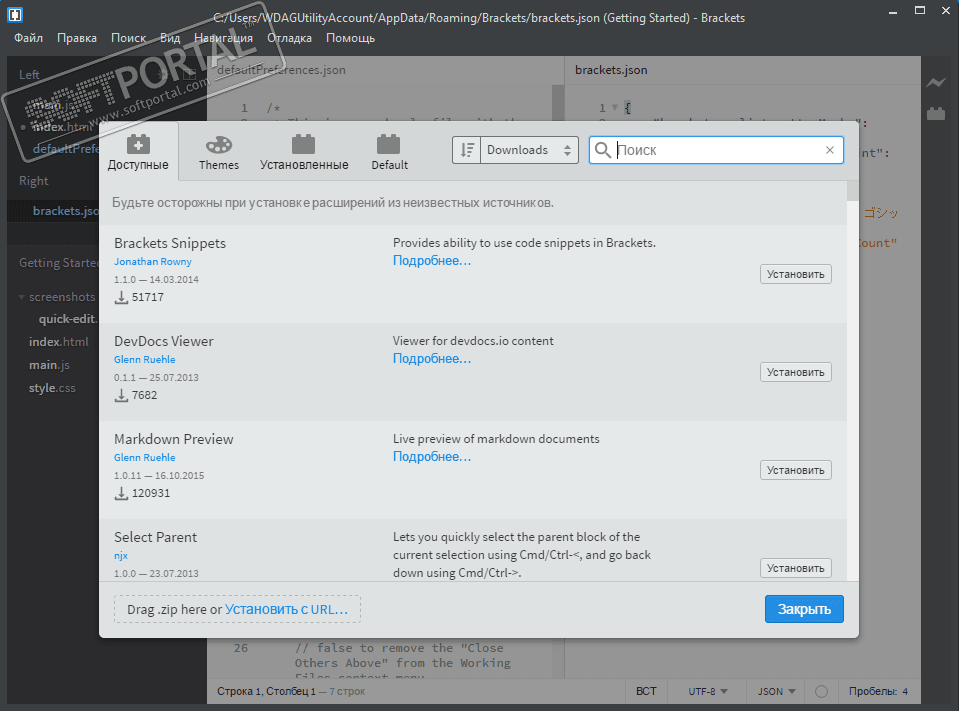Click the cursor position Строка 1, Столбец 1
This screenshot has height=711, width=959.
point(266,691)
